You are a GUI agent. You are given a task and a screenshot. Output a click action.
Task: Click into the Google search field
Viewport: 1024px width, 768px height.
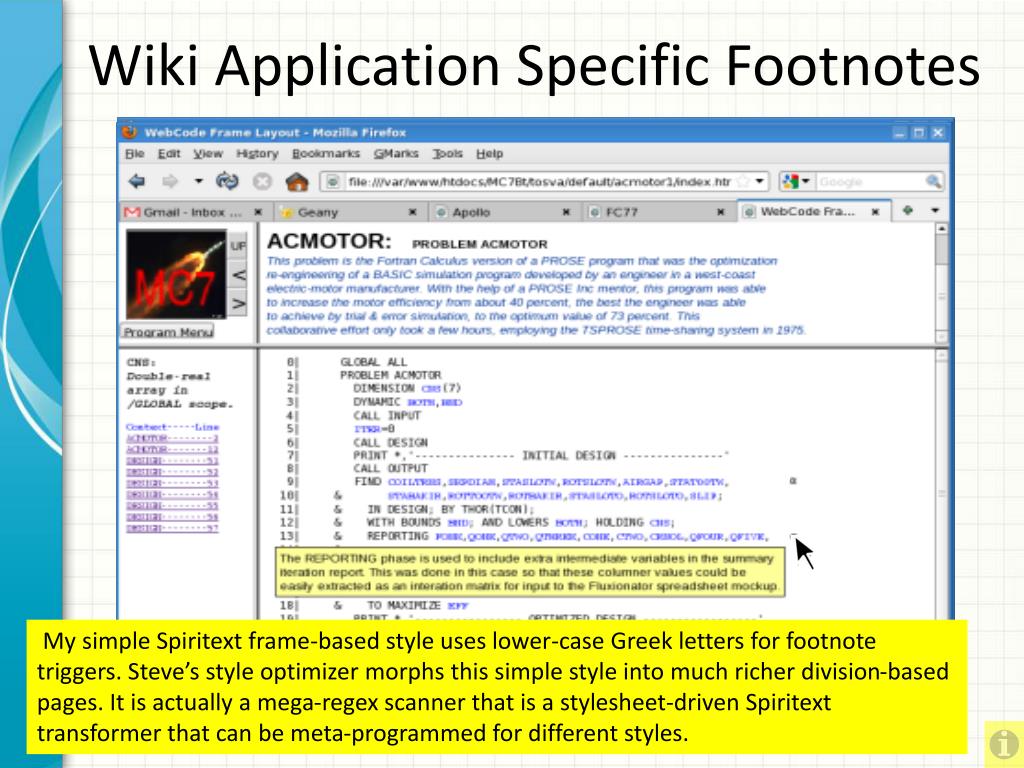point(869,182)
